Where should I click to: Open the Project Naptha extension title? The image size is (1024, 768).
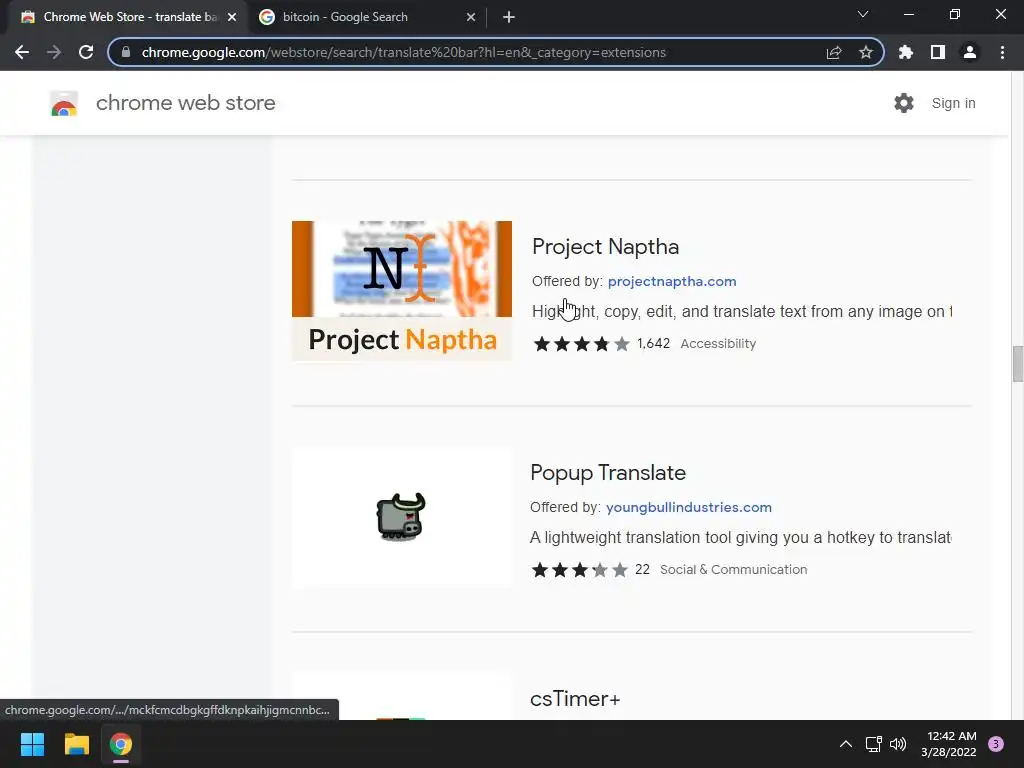pyautogui.click(x=605, y=247)
